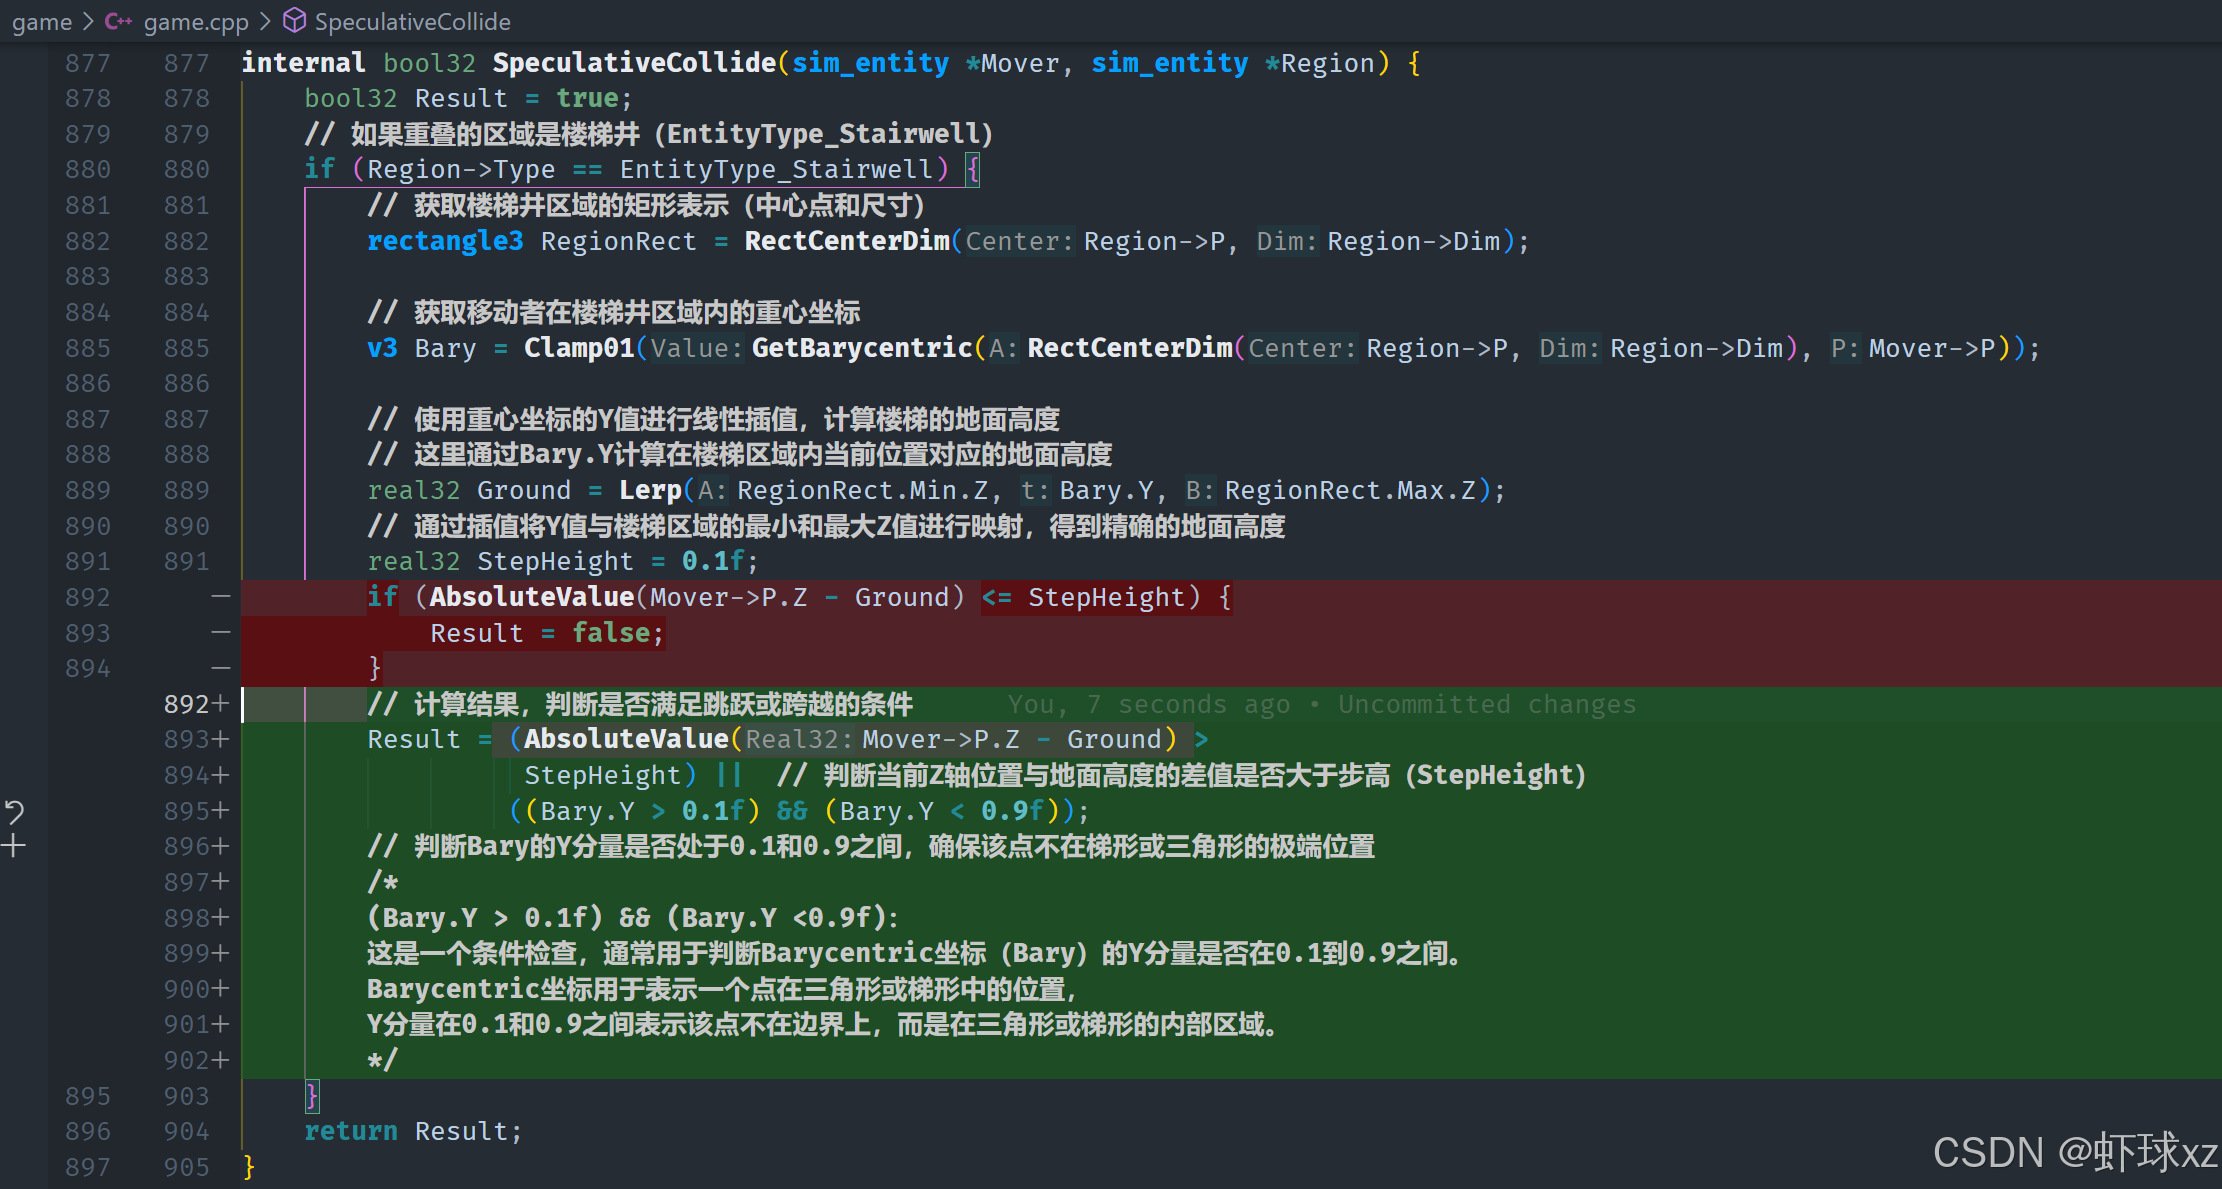Click the 'P:' inlay hint before Mover->P
Viewport: 2222px width, 1189px height.
pyautogui.click(x=1845, y=348)
